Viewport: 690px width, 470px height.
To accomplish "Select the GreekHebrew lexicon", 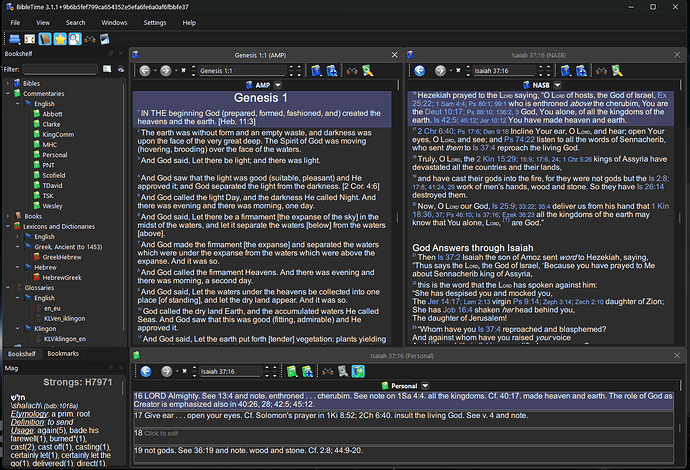I will coord(62,257).
